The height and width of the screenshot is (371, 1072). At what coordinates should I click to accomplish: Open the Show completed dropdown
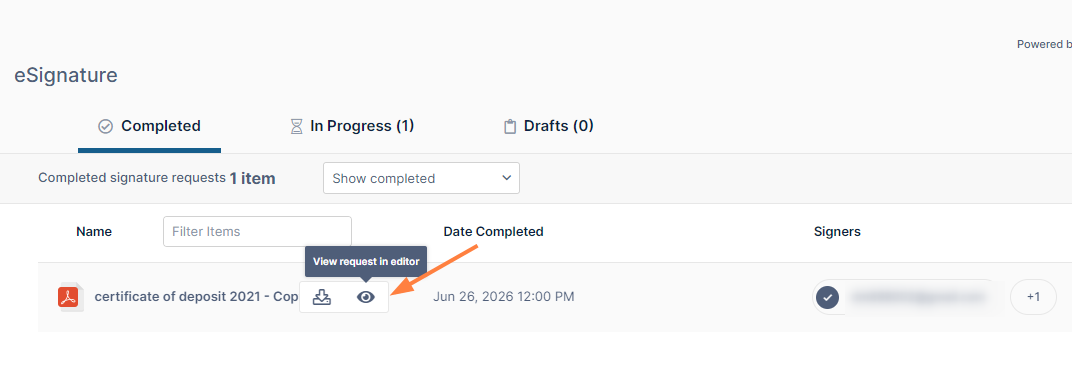(421, 178)
